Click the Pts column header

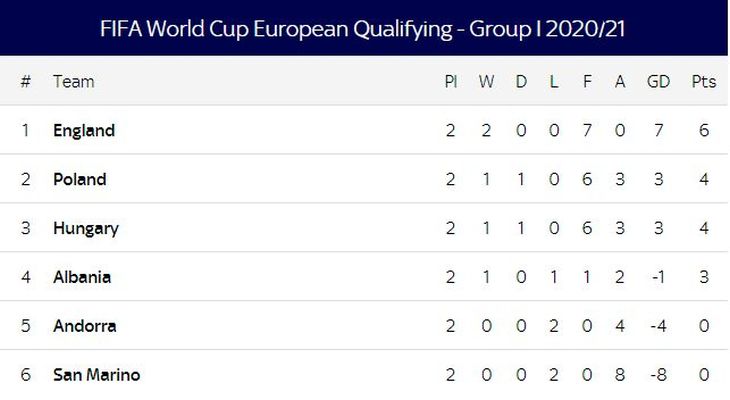tap(704, 81)
